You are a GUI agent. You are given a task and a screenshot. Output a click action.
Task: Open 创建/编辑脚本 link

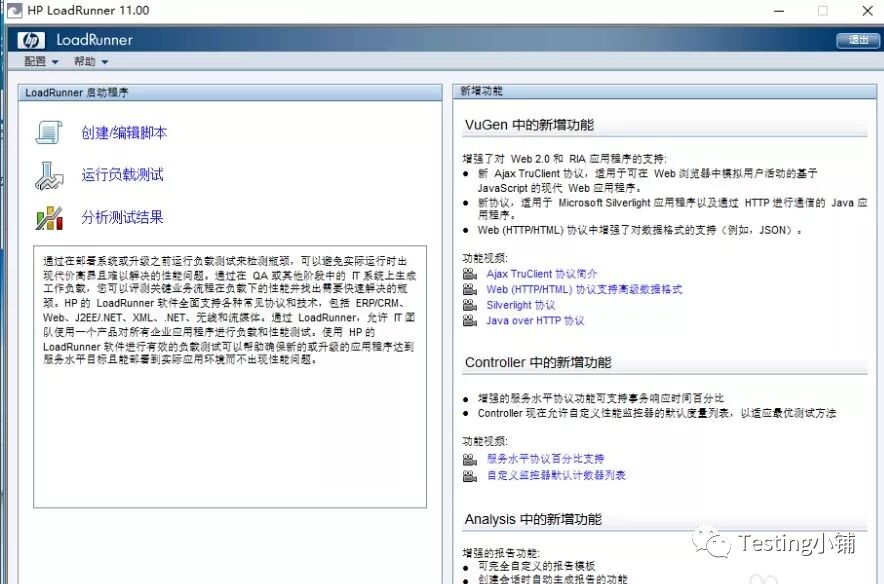(x=124, y=132)
